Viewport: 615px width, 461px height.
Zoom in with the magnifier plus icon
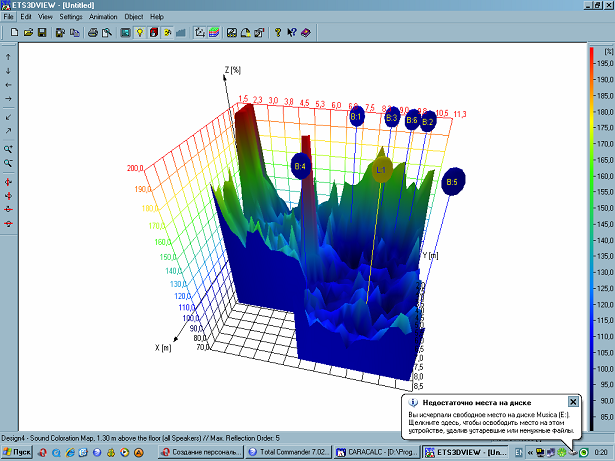click(x=8, y=149)
